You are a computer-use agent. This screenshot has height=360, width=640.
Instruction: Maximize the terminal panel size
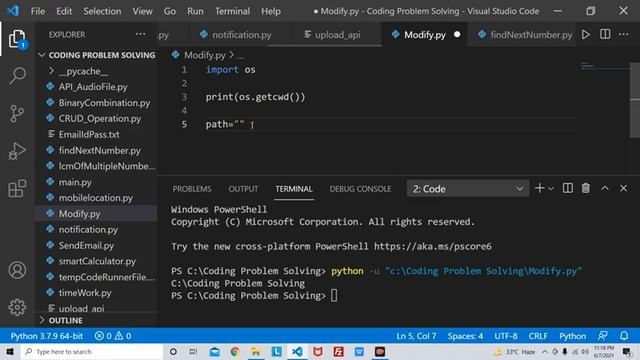(604, 188)
